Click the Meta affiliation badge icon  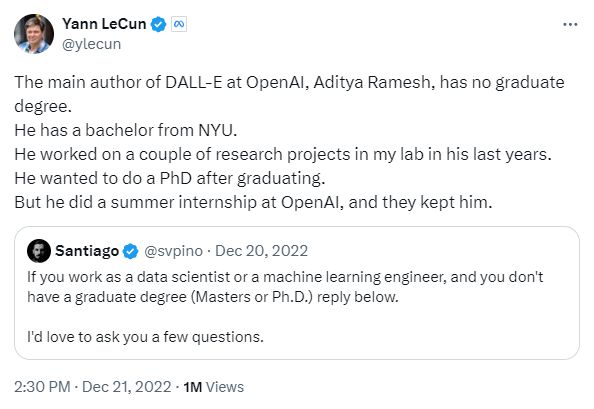(x=179, y=24)
